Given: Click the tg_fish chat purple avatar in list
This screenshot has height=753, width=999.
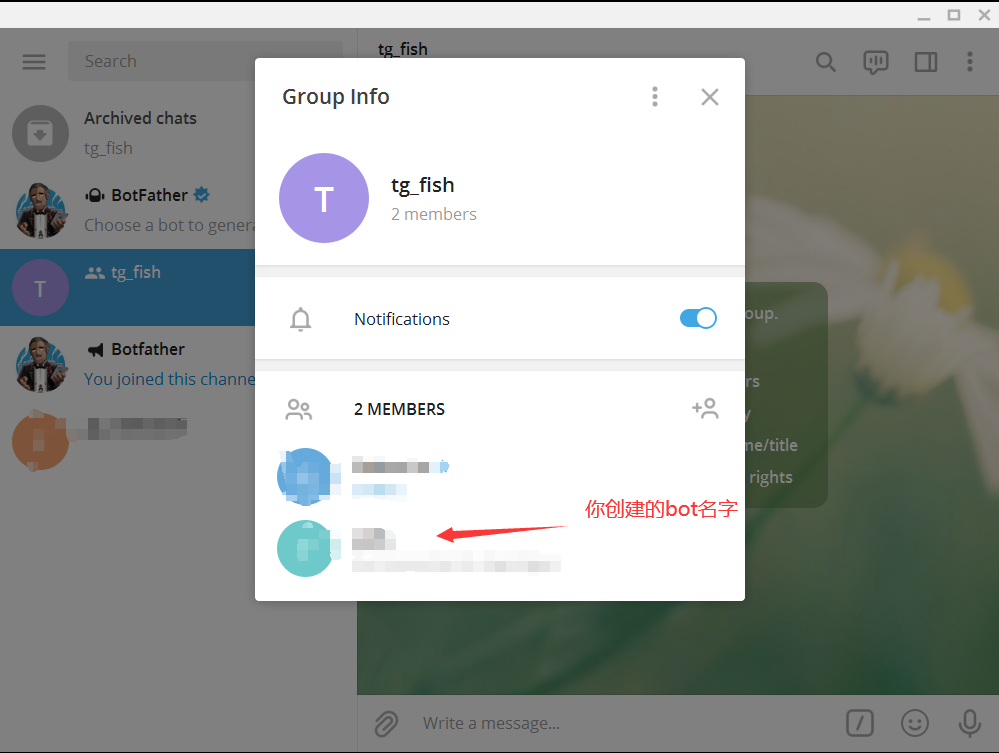Looking at the screenshot, I should coord(40,287).
